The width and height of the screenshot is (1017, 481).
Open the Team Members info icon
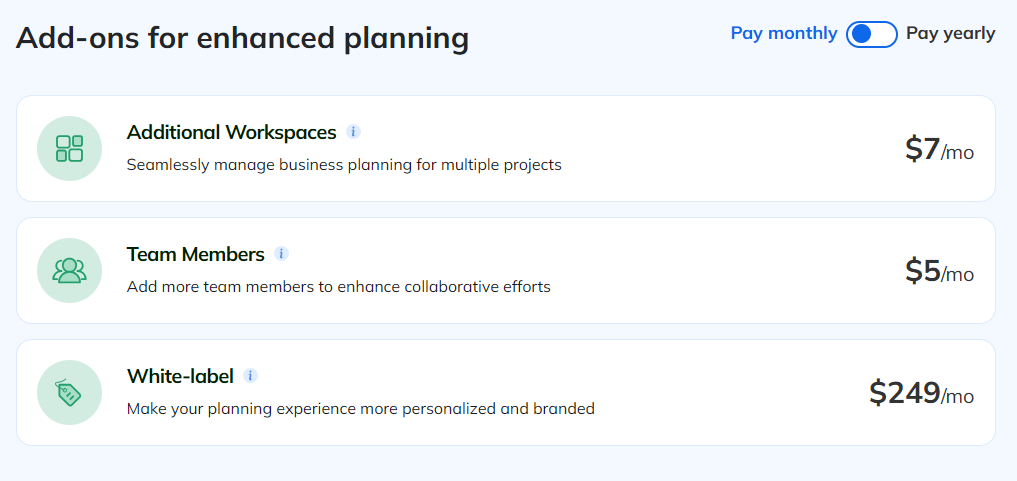281,254
